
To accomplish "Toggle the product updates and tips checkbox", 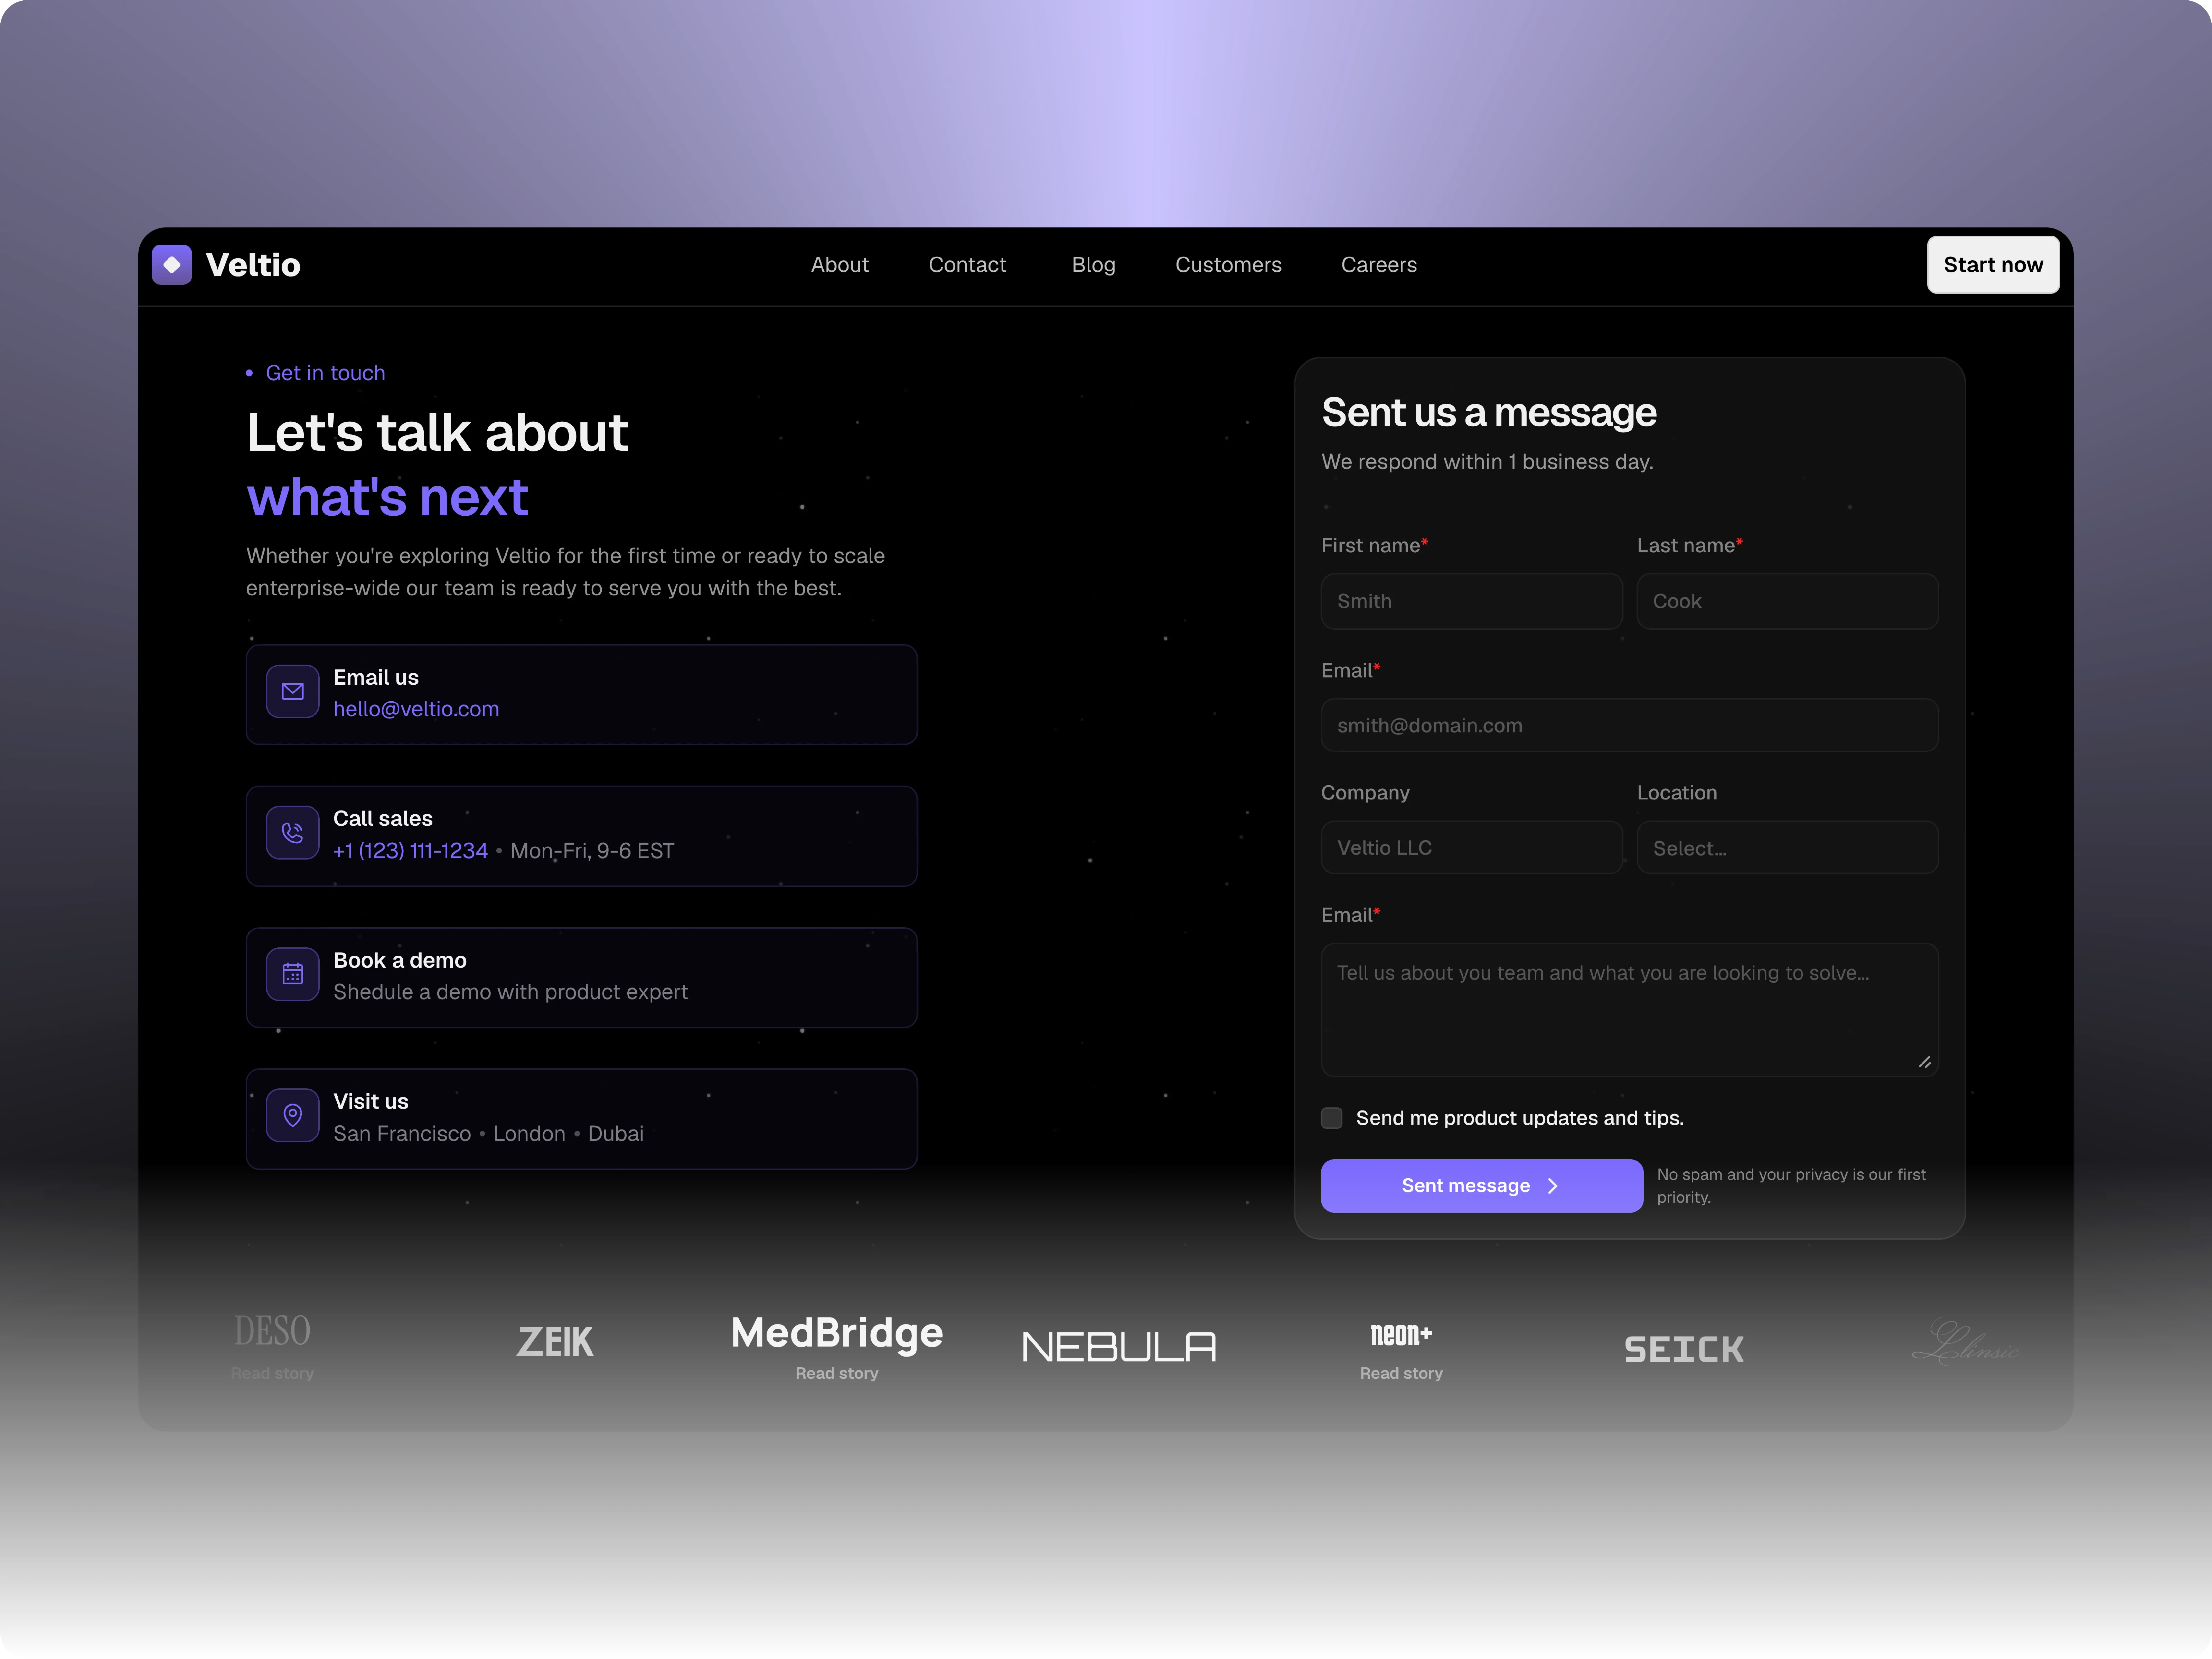I will click(1332, 1118).
